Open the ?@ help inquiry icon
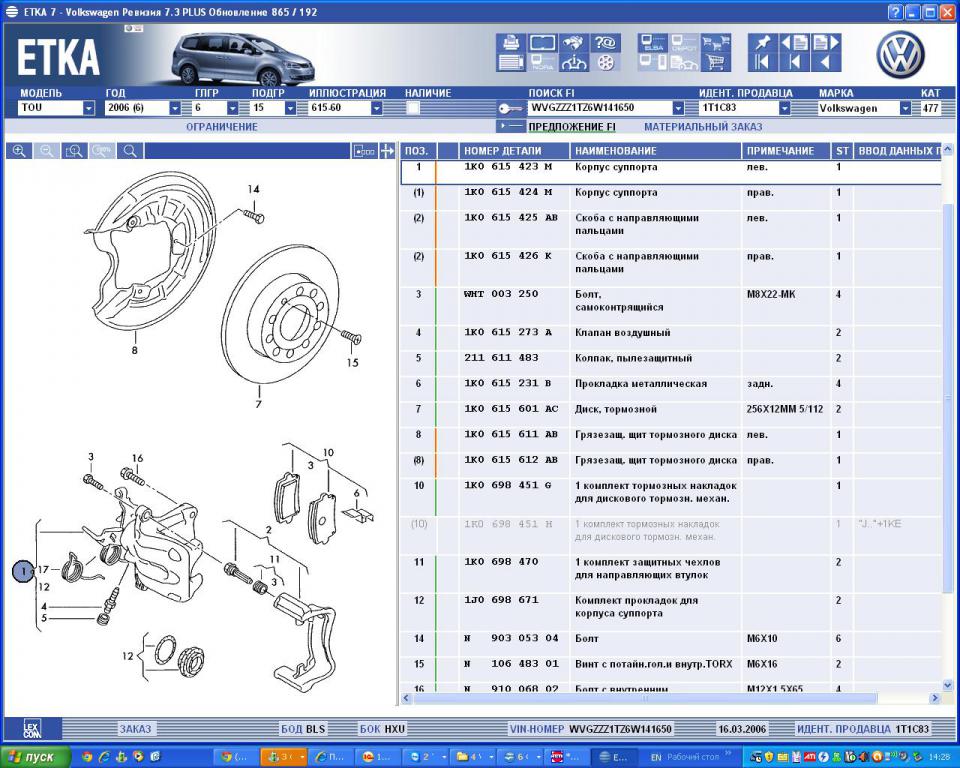 (x=605, y=42)
